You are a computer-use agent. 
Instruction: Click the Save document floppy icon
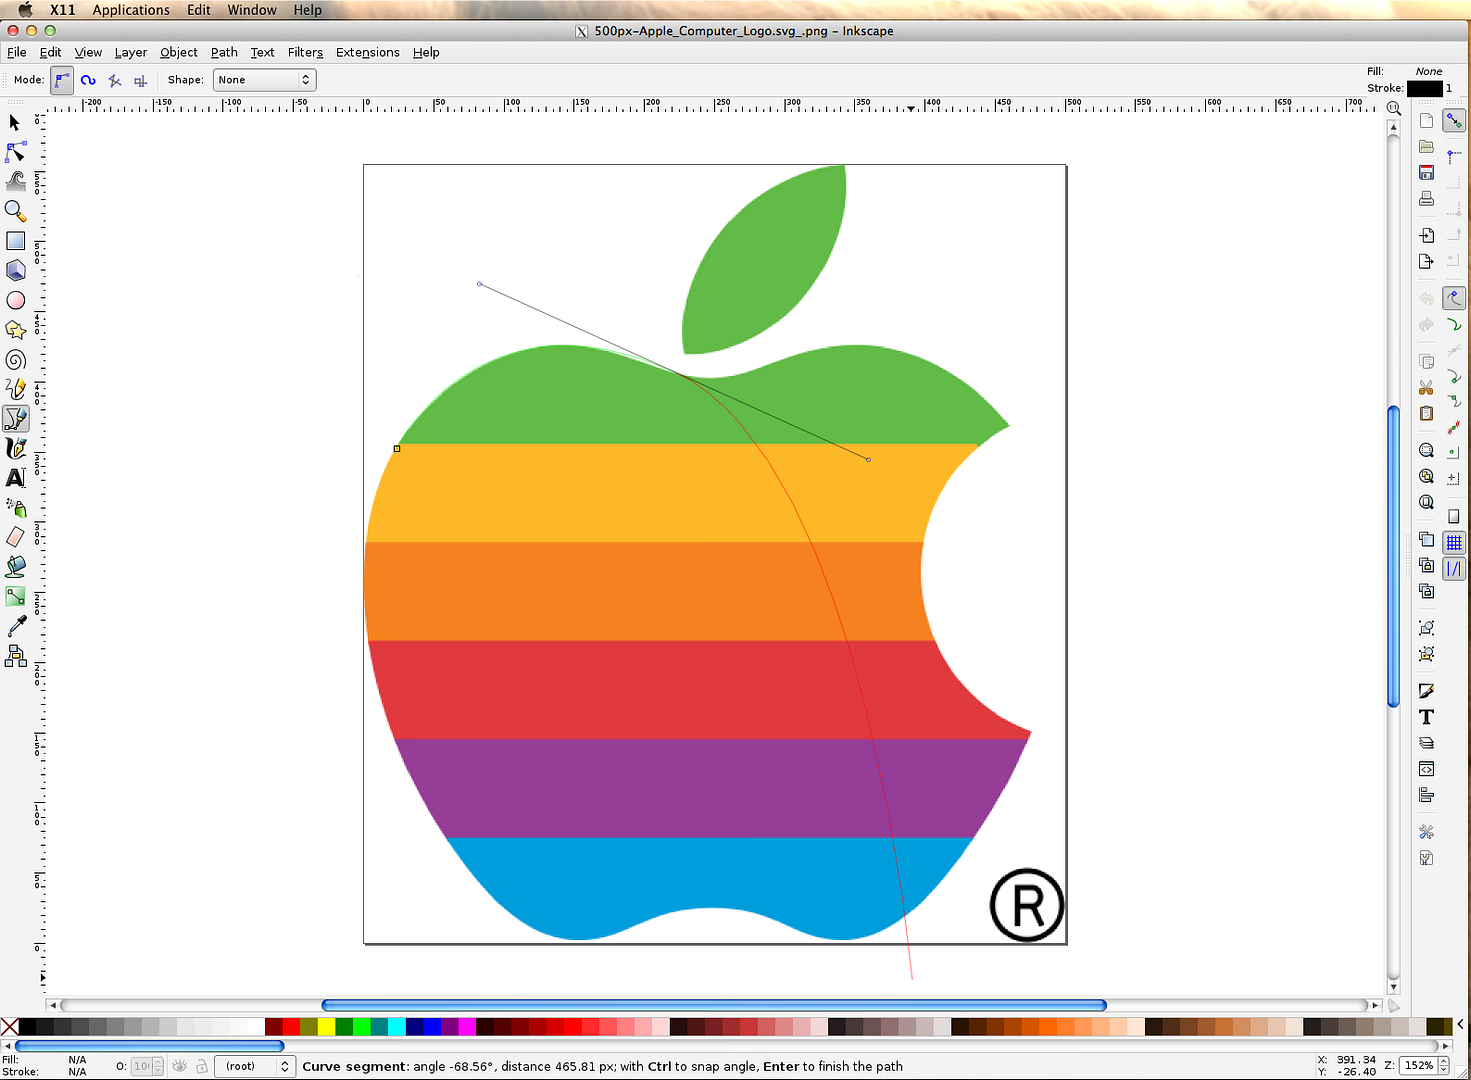click(x=1426, y=173)
